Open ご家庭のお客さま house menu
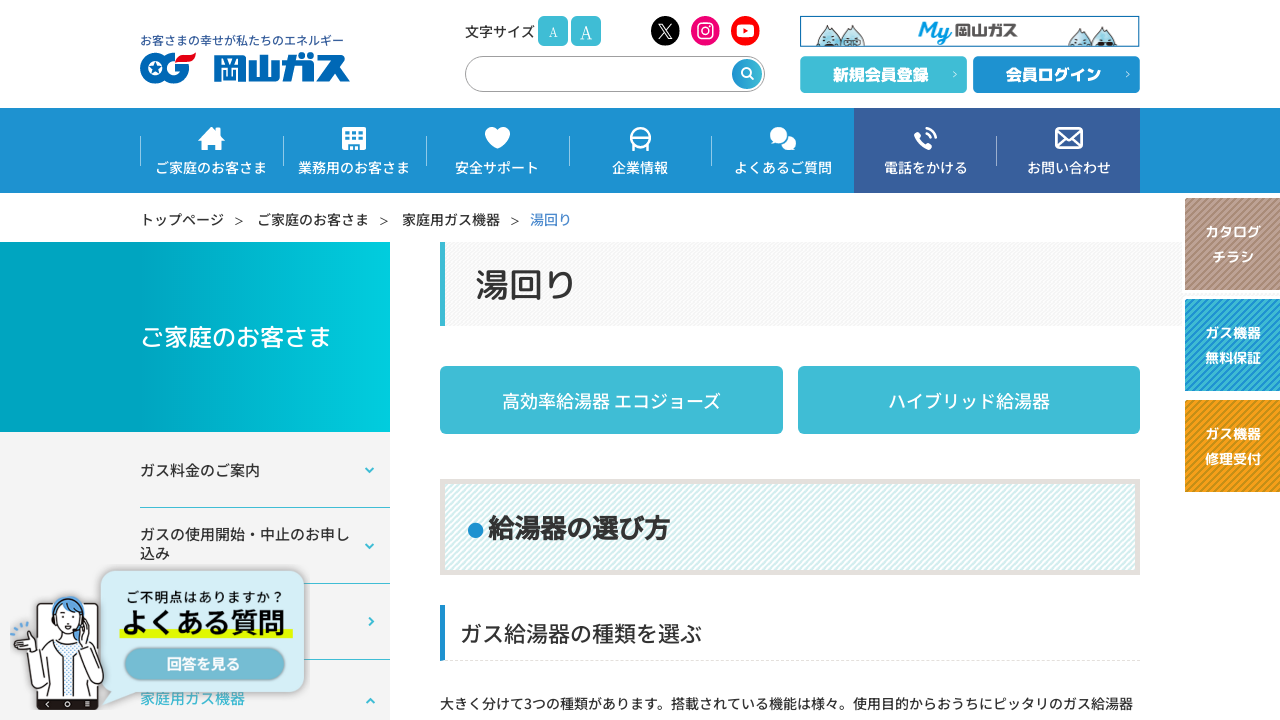Viewport: 1280px width, 720px height. pyautogui.click(x=211, y=150)
